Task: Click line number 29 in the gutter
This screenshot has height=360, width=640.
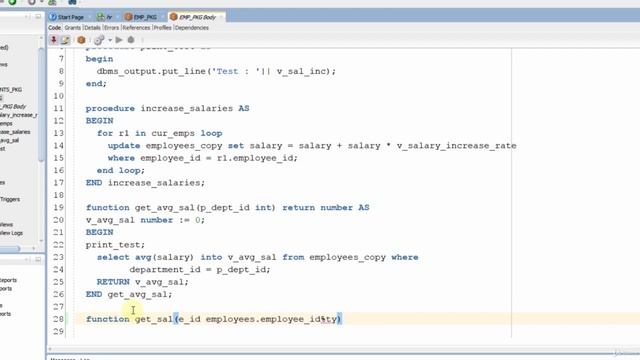Action: click(x=58, y=331)
